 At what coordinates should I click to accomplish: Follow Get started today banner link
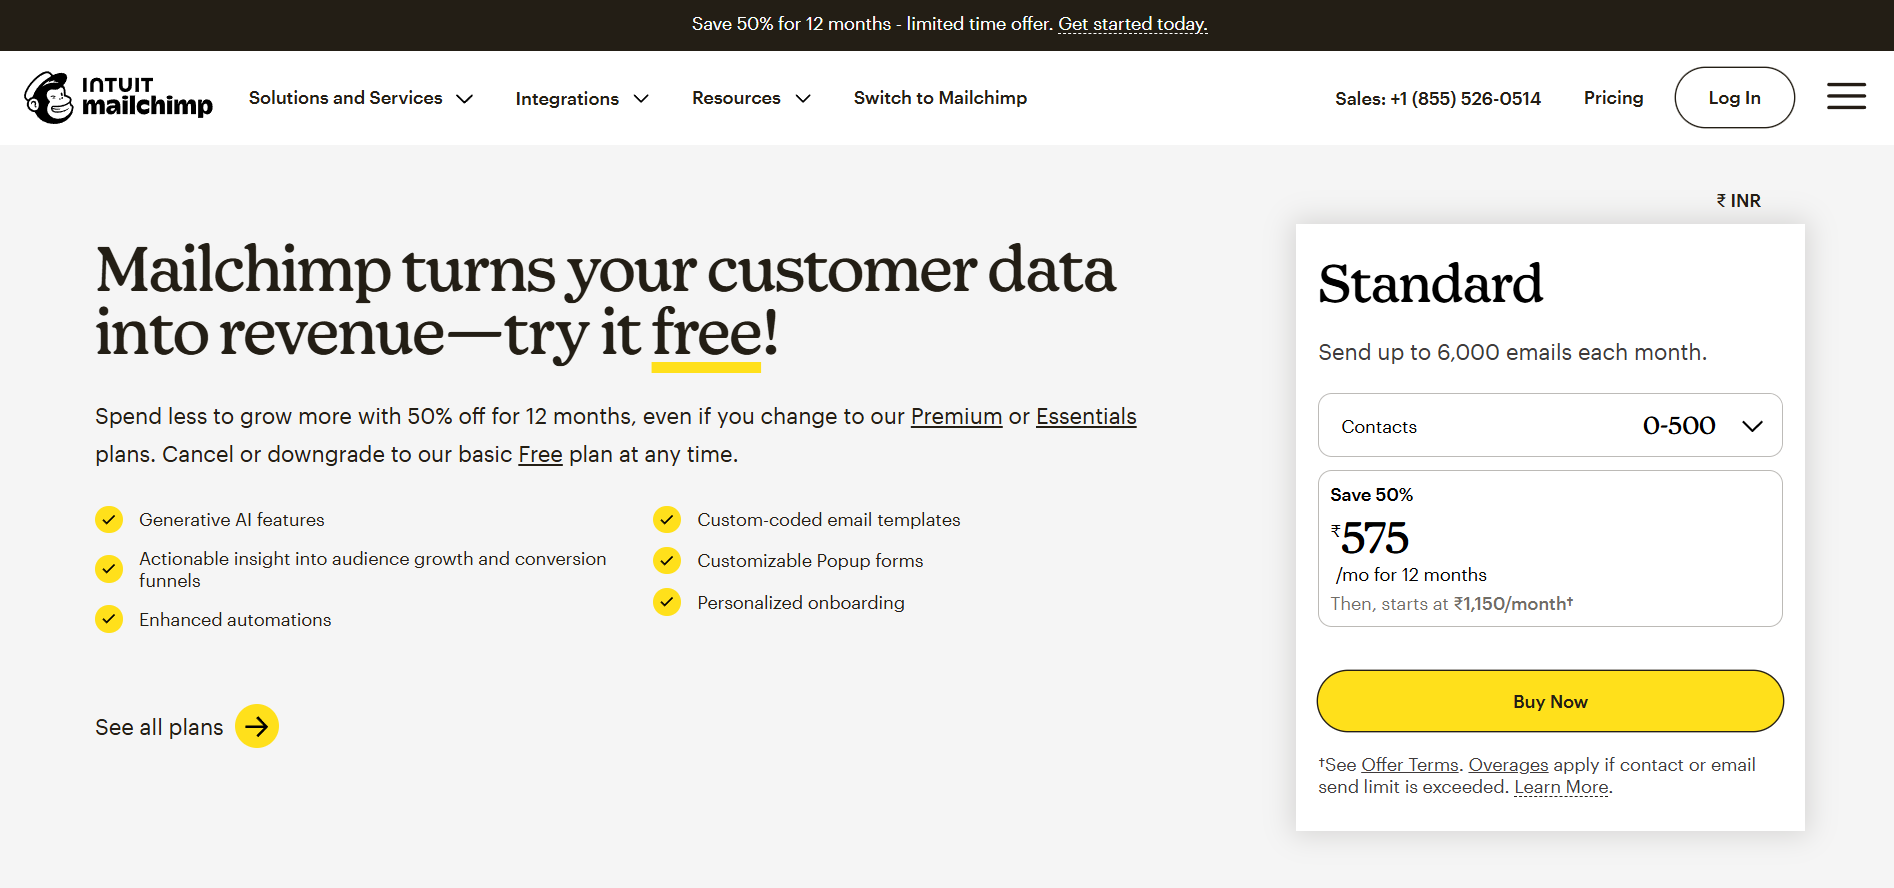1133,24
